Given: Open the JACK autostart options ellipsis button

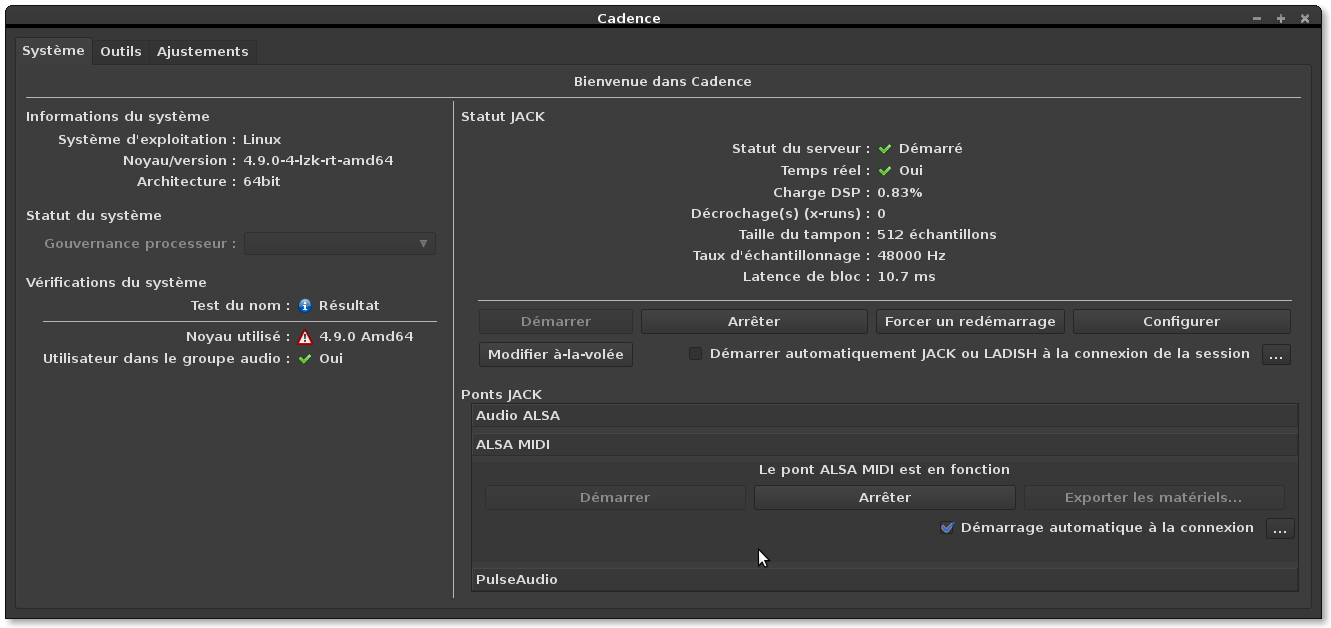Looking at the screenshot, I should tap(1276, 354).
